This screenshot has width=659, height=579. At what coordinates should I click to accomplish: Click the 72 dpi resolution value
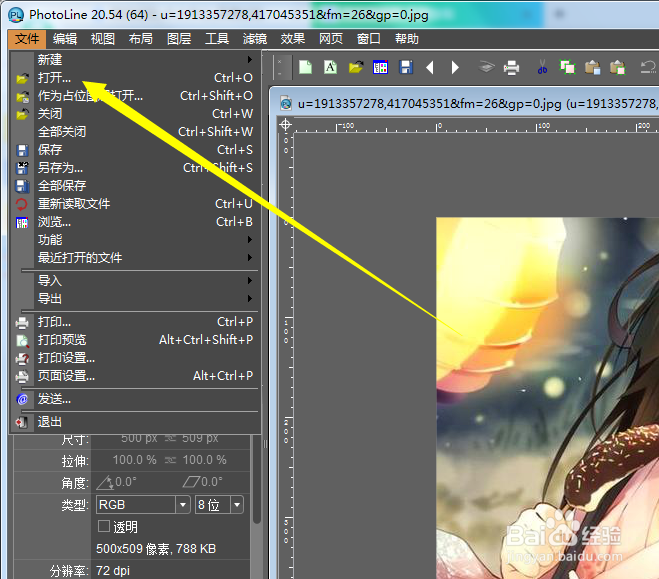coord(113,571)
